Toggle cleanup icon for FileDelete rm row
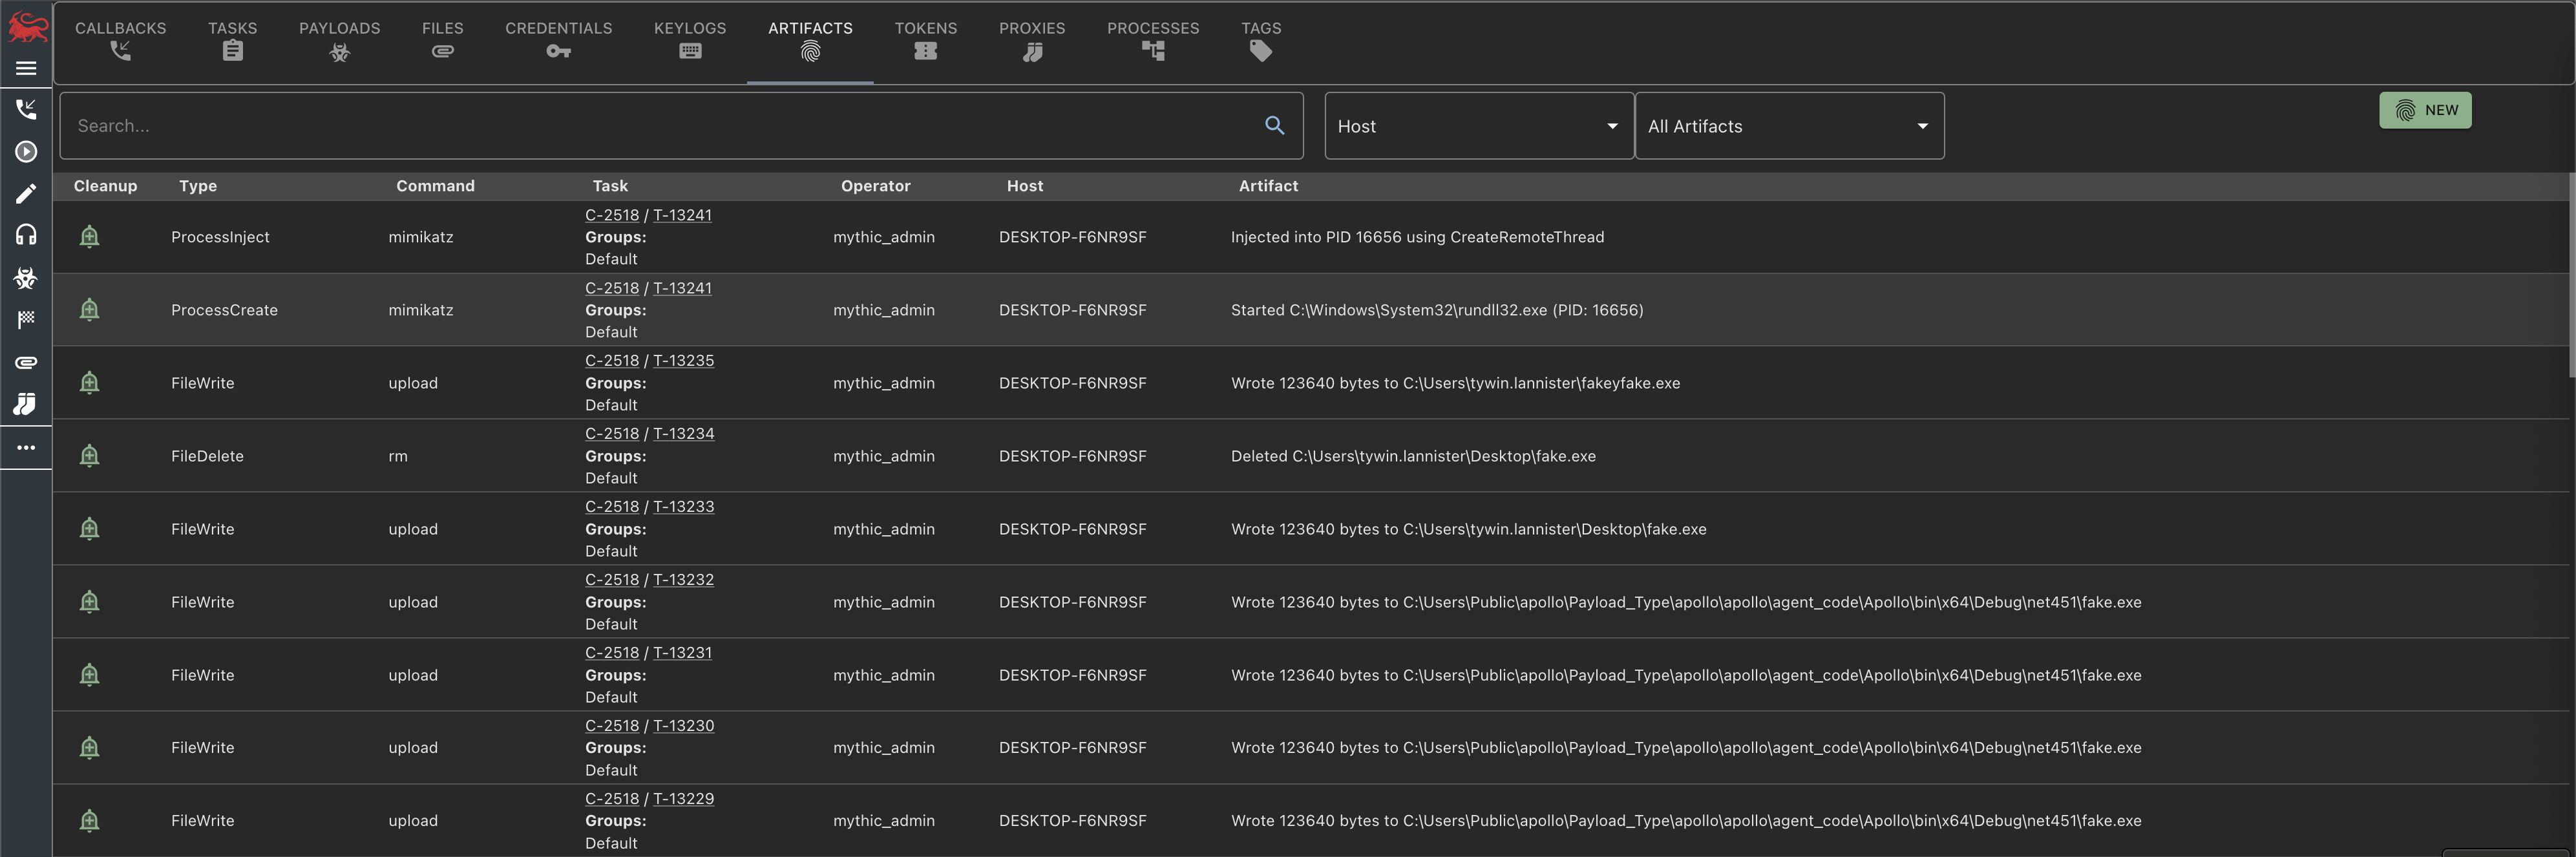The width and height of the screenshot is (2576, 857). pos(89,456)
